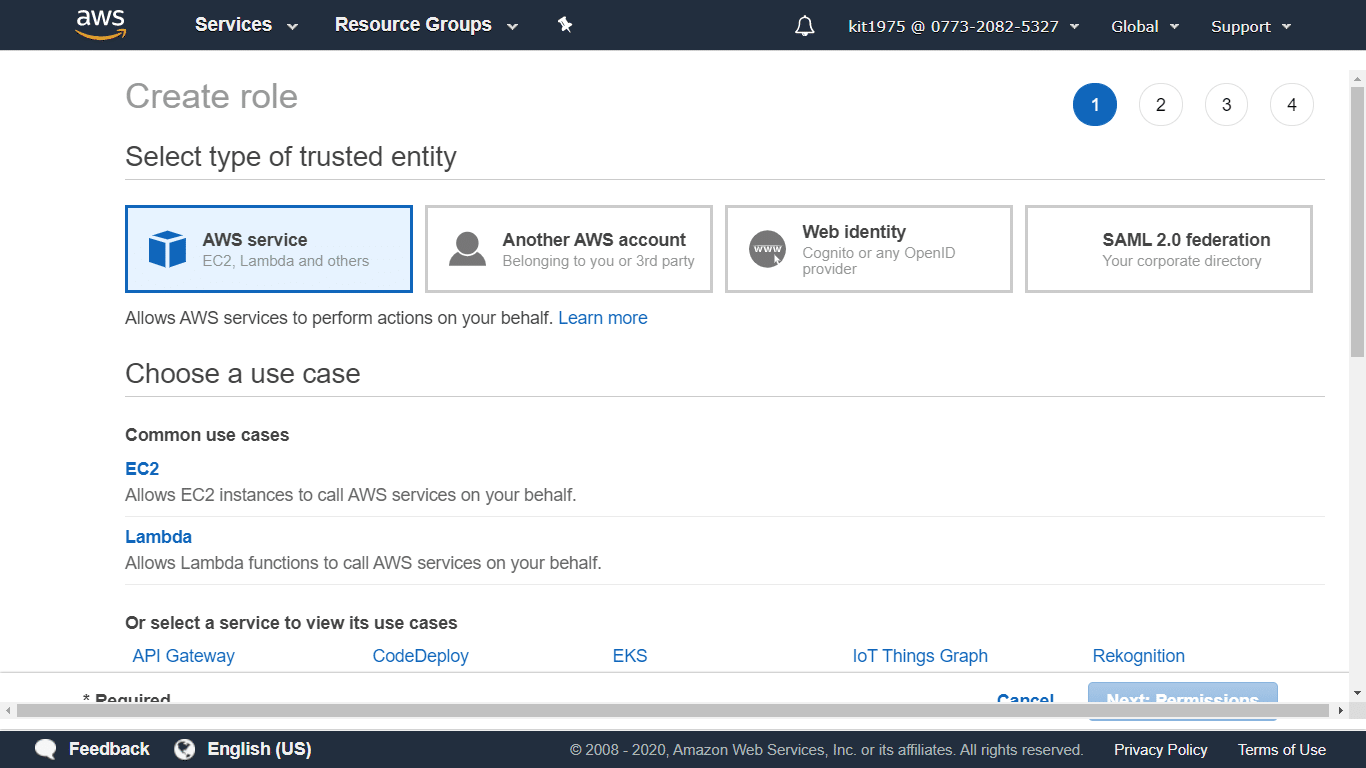Open the Support dropdown

point(1249,26)
